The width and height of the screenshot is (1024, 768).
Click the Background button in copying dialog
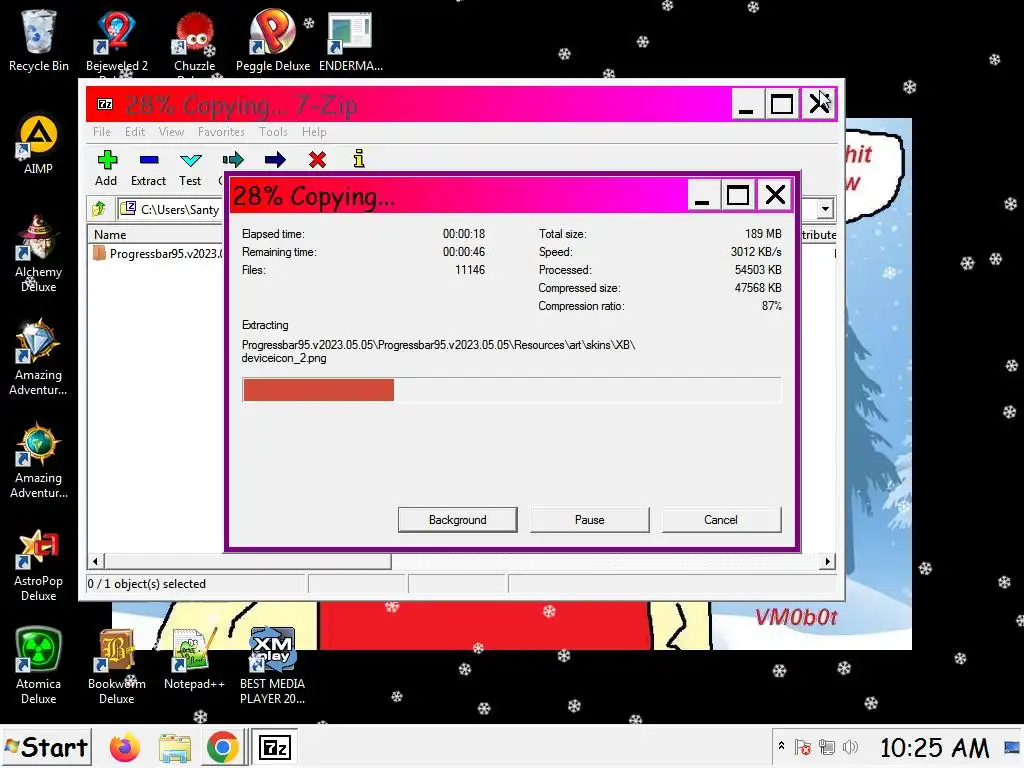(457, 520)
